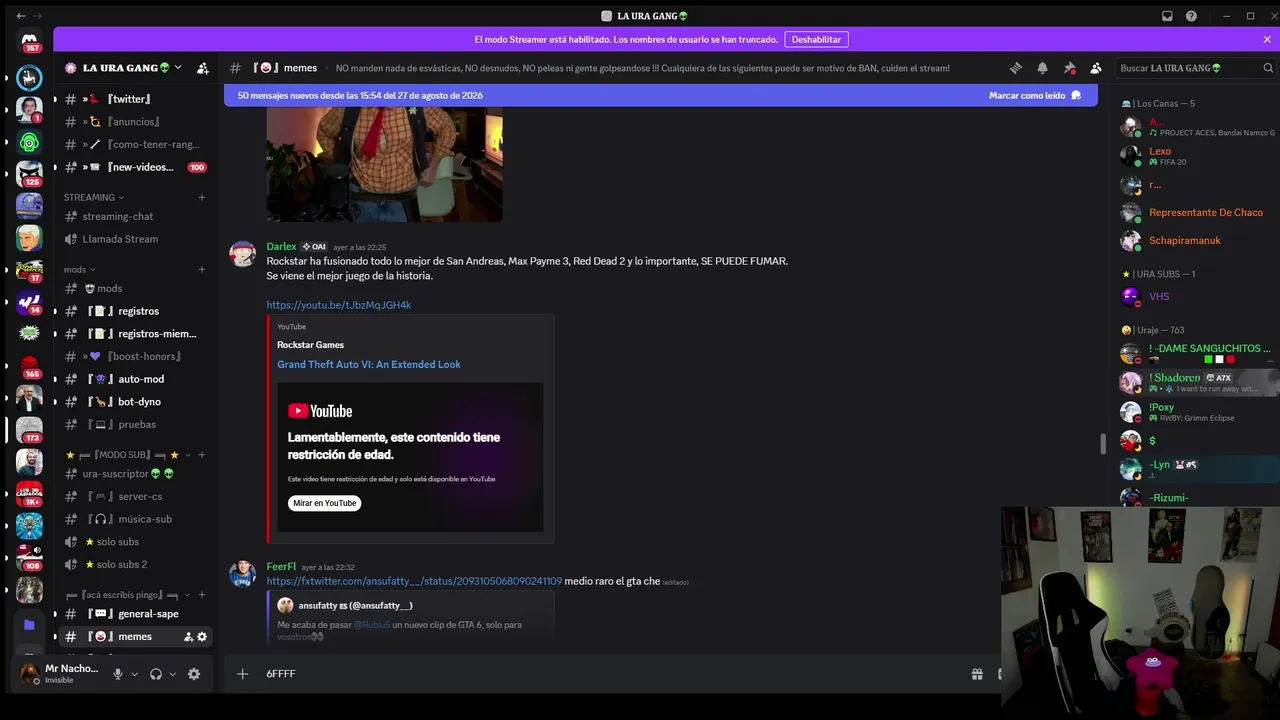Open Grand Theft Auto VI: An Extended Look link
Image resolution: width=1280 pixels, height=720 pixels.
point(369,365)
